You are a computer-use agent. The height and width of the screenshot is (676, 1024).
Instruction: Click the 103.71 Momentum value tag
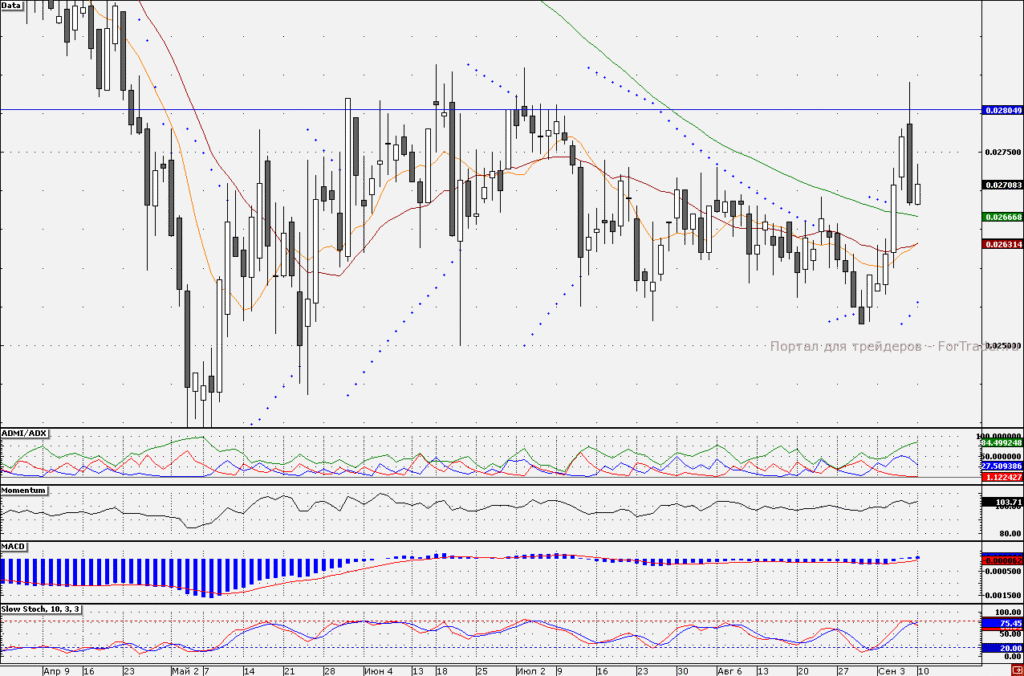(1002, 502)
